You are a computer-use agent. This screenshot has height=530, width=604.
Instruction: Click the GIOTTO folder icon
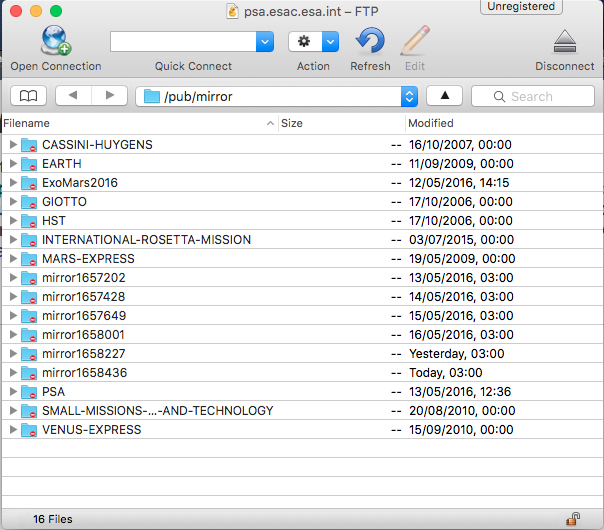pos(29,202)
